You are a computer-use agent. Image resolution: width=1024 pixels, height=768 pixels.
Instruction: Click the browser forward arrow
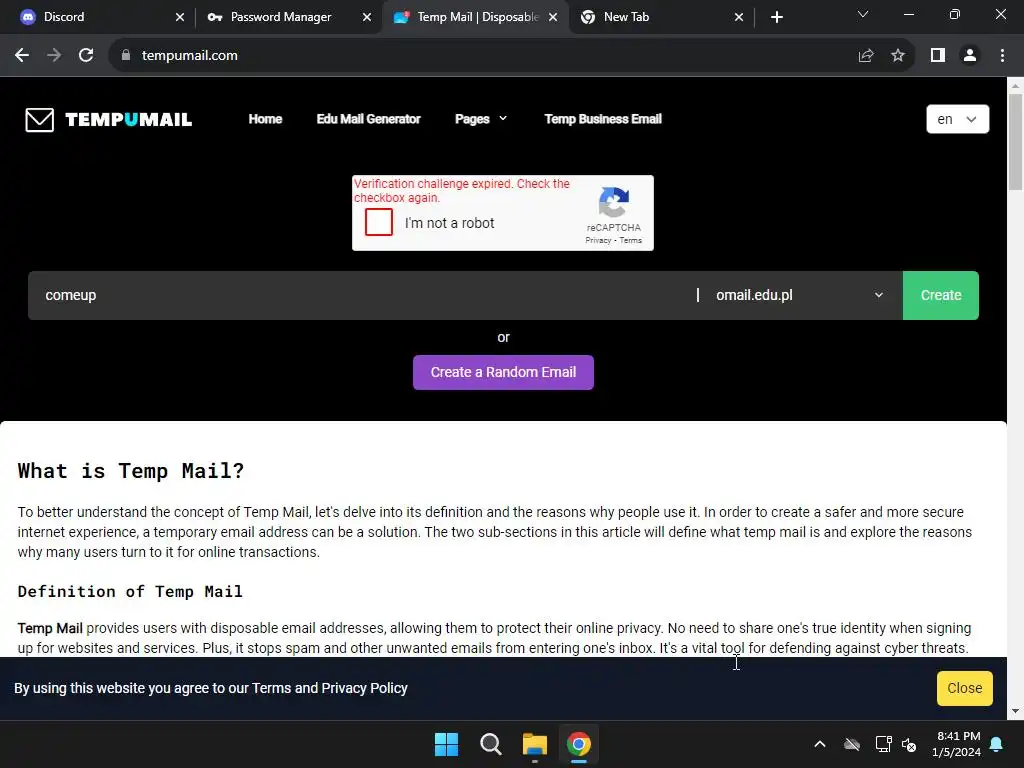[x=54, y=56]
